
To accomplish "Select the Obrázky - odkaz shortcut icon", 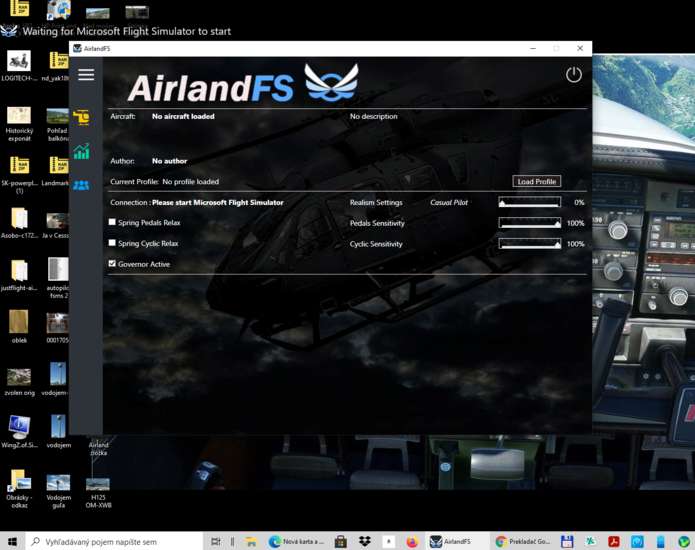I will [x=19, y=489].
